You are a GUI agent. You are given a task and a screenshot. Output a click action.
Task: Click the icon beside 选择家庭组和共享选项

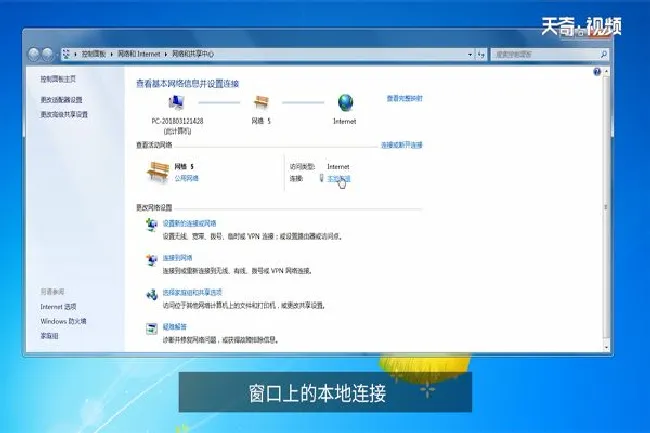coord(152,294)
